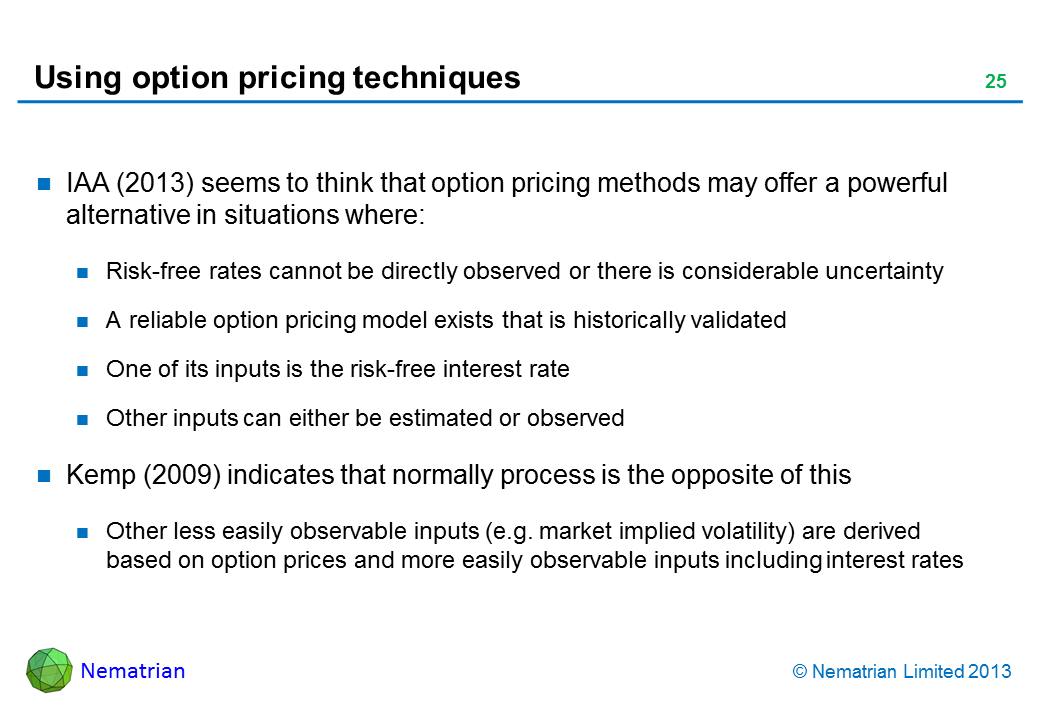Click the green Nematrian polyhedron logo
The width and height of the screenshot is (1040, 720).
(49, 670)
